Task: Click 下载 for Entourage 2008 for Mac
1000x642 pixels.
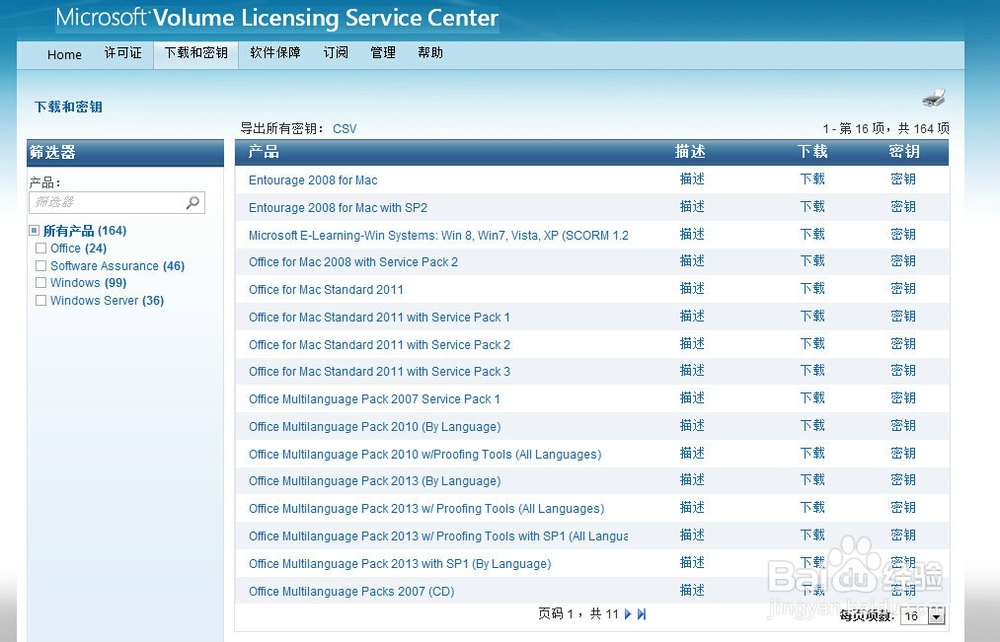Action: point(812,179)
